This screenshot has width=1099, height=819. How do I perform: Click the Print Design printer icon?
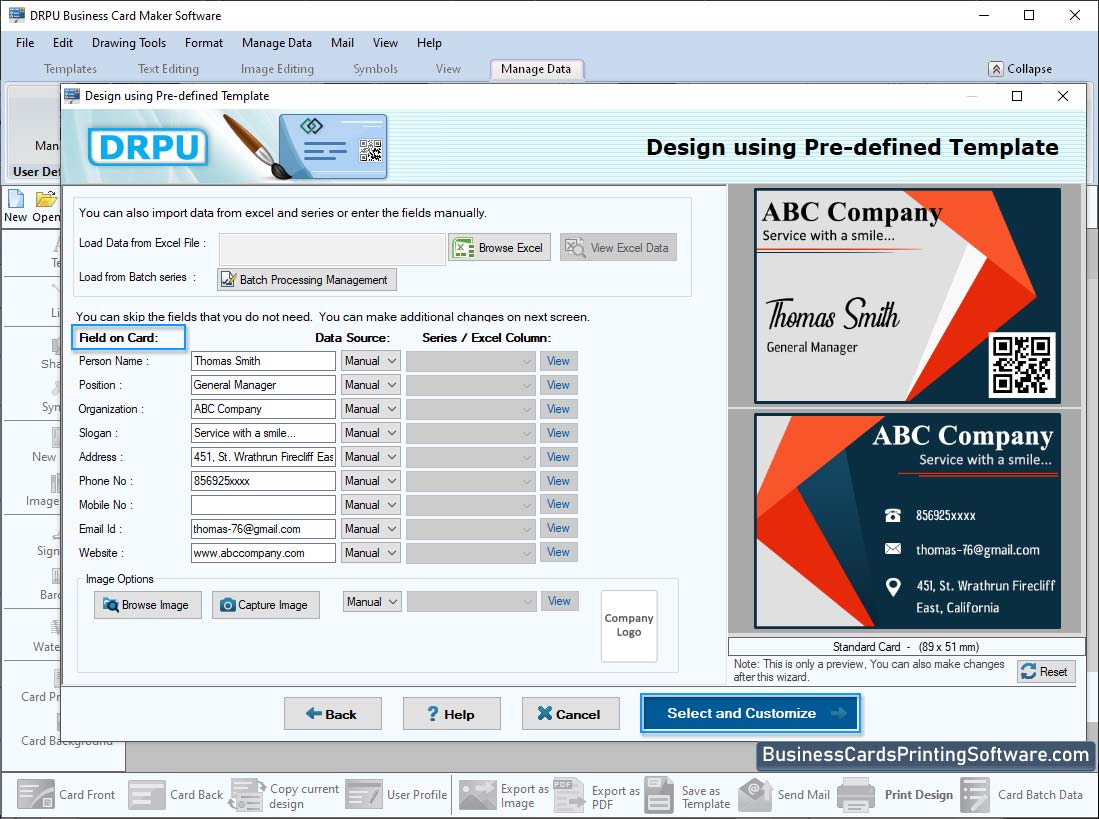coord(856,794)
